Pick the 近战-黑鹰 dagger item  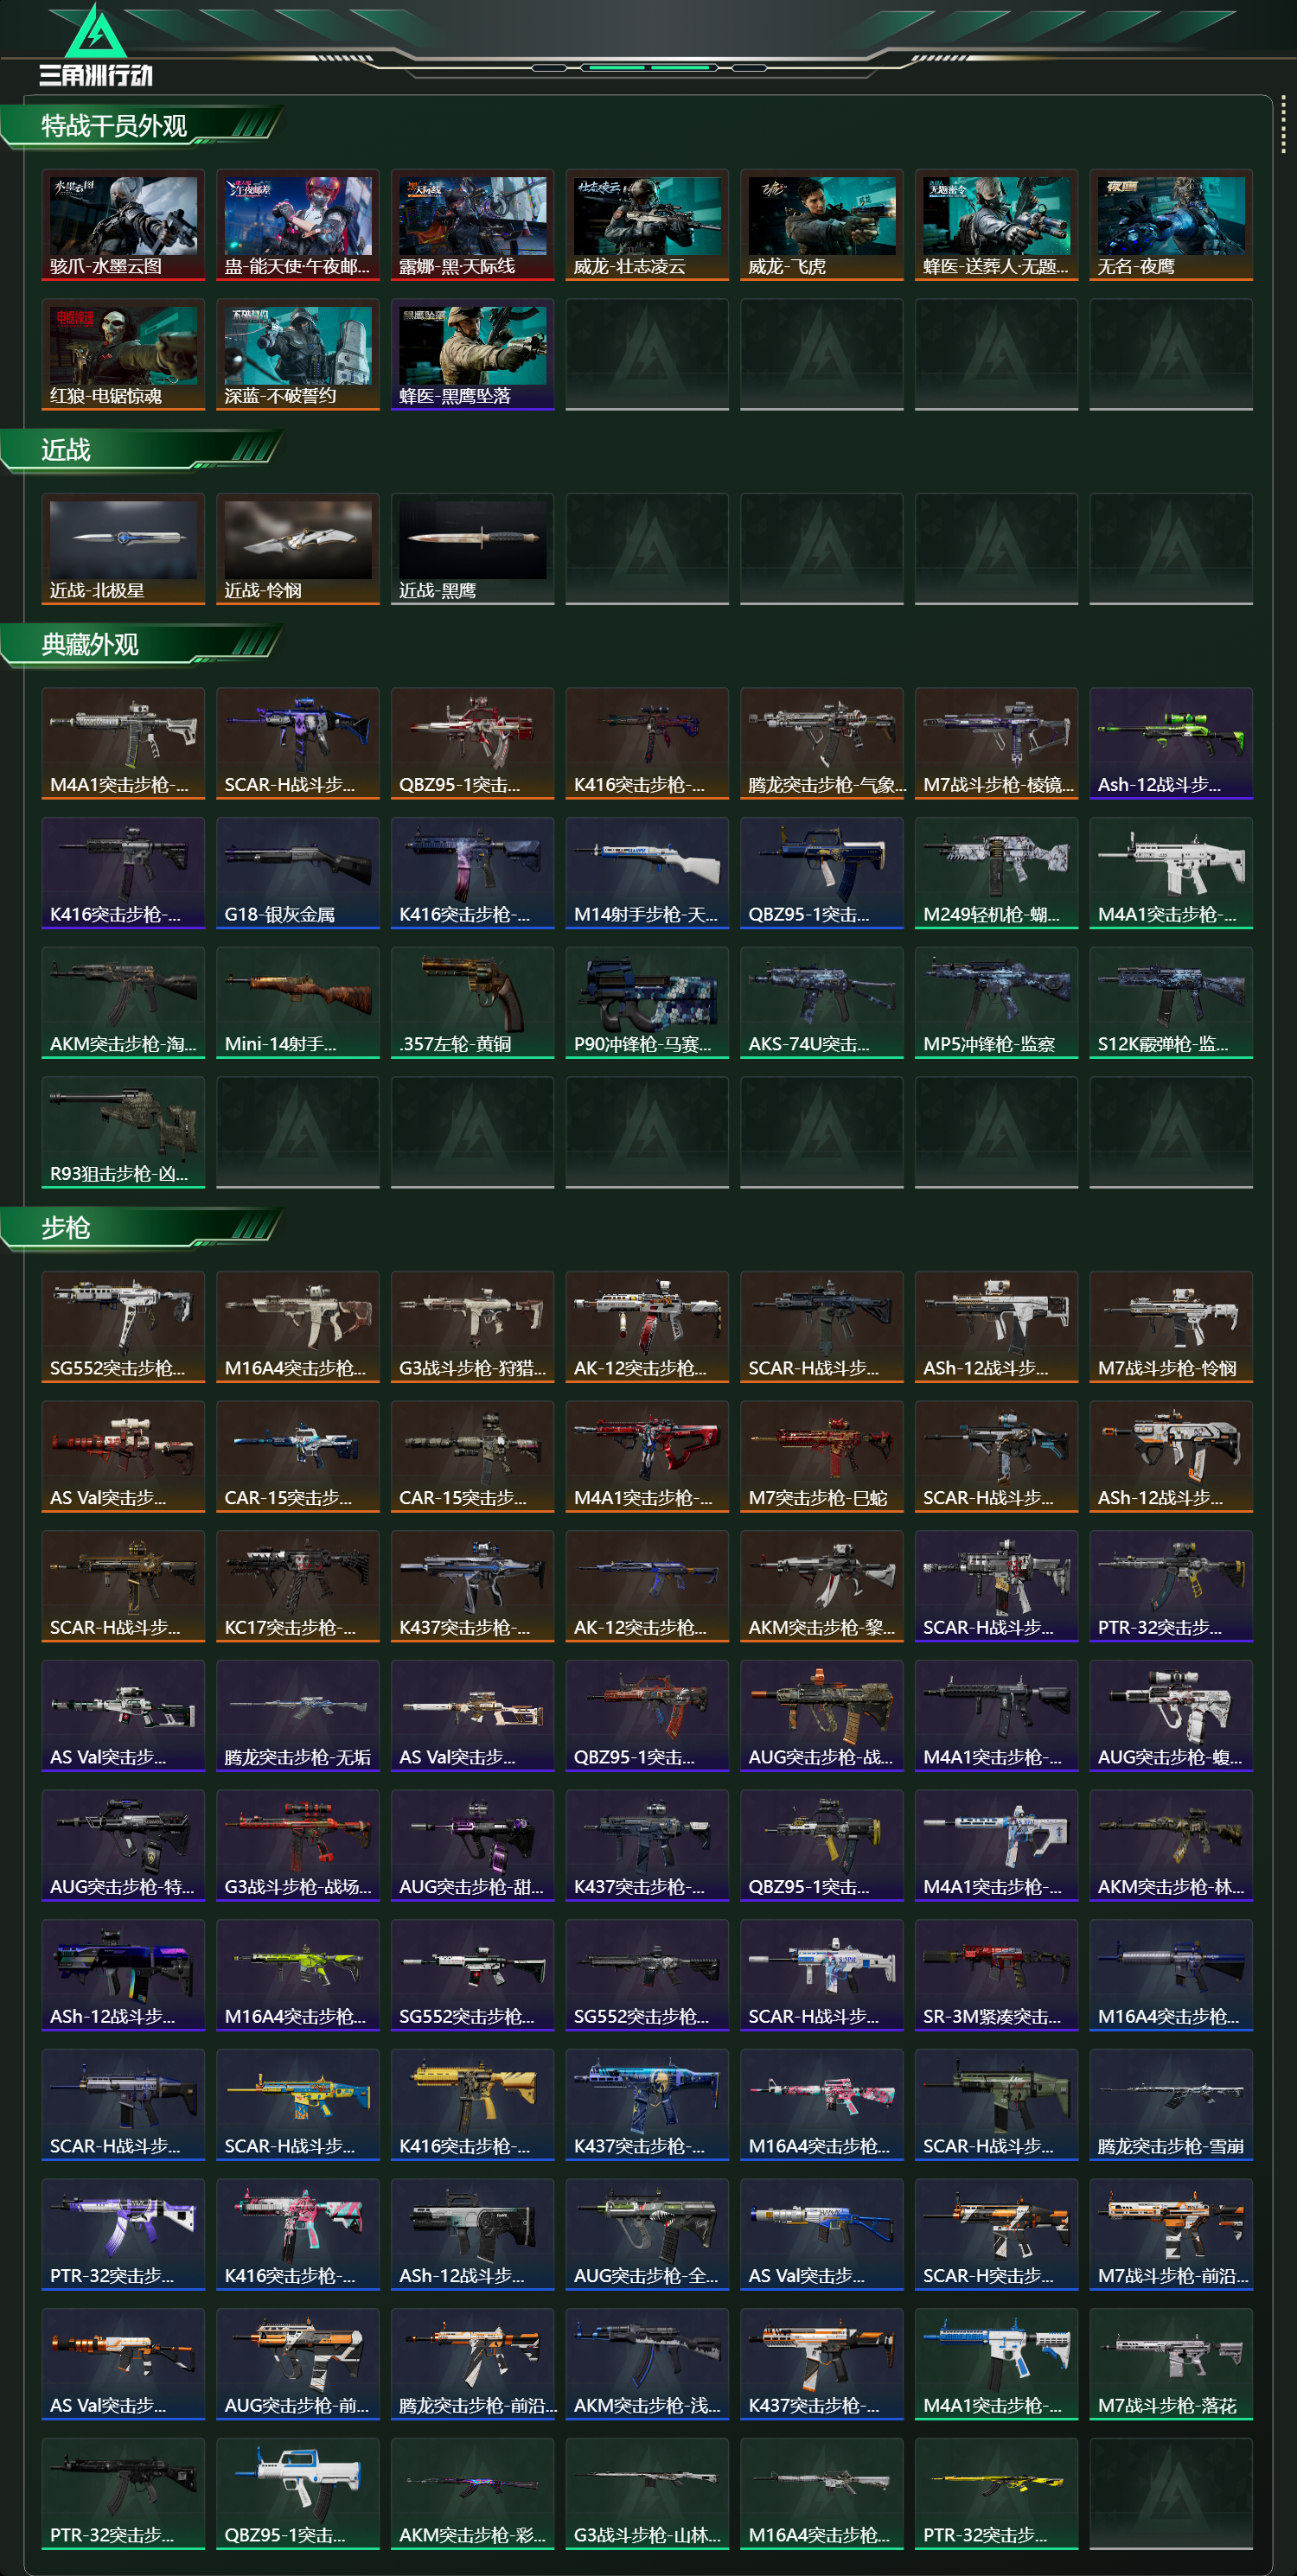pyautogui.click(x=472, y=549)
